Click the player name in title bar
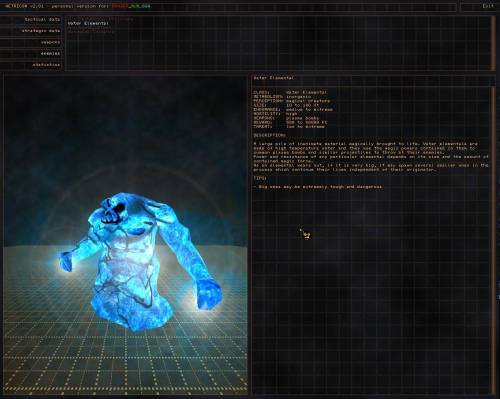The height and width of the screenshot is (399, 500). (x=131, y=6)
